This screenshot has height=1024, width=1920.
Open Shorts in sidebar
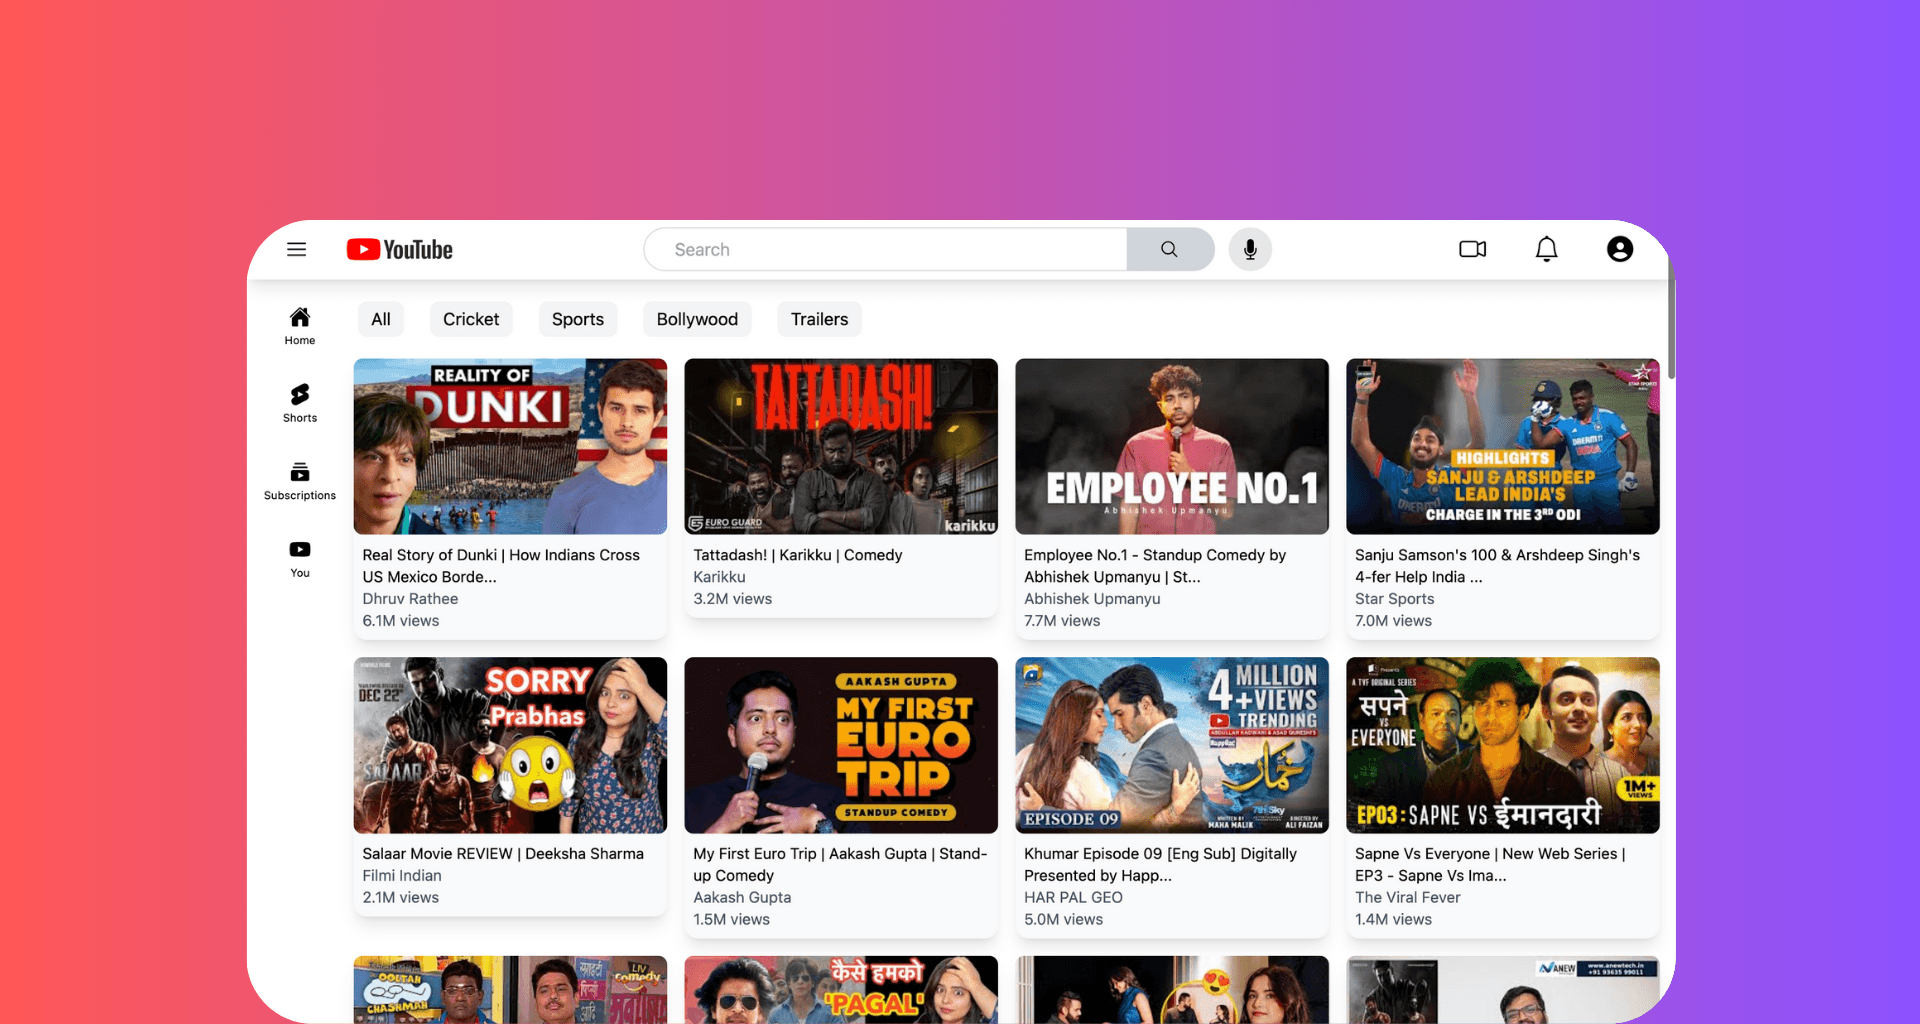point(300,403)
